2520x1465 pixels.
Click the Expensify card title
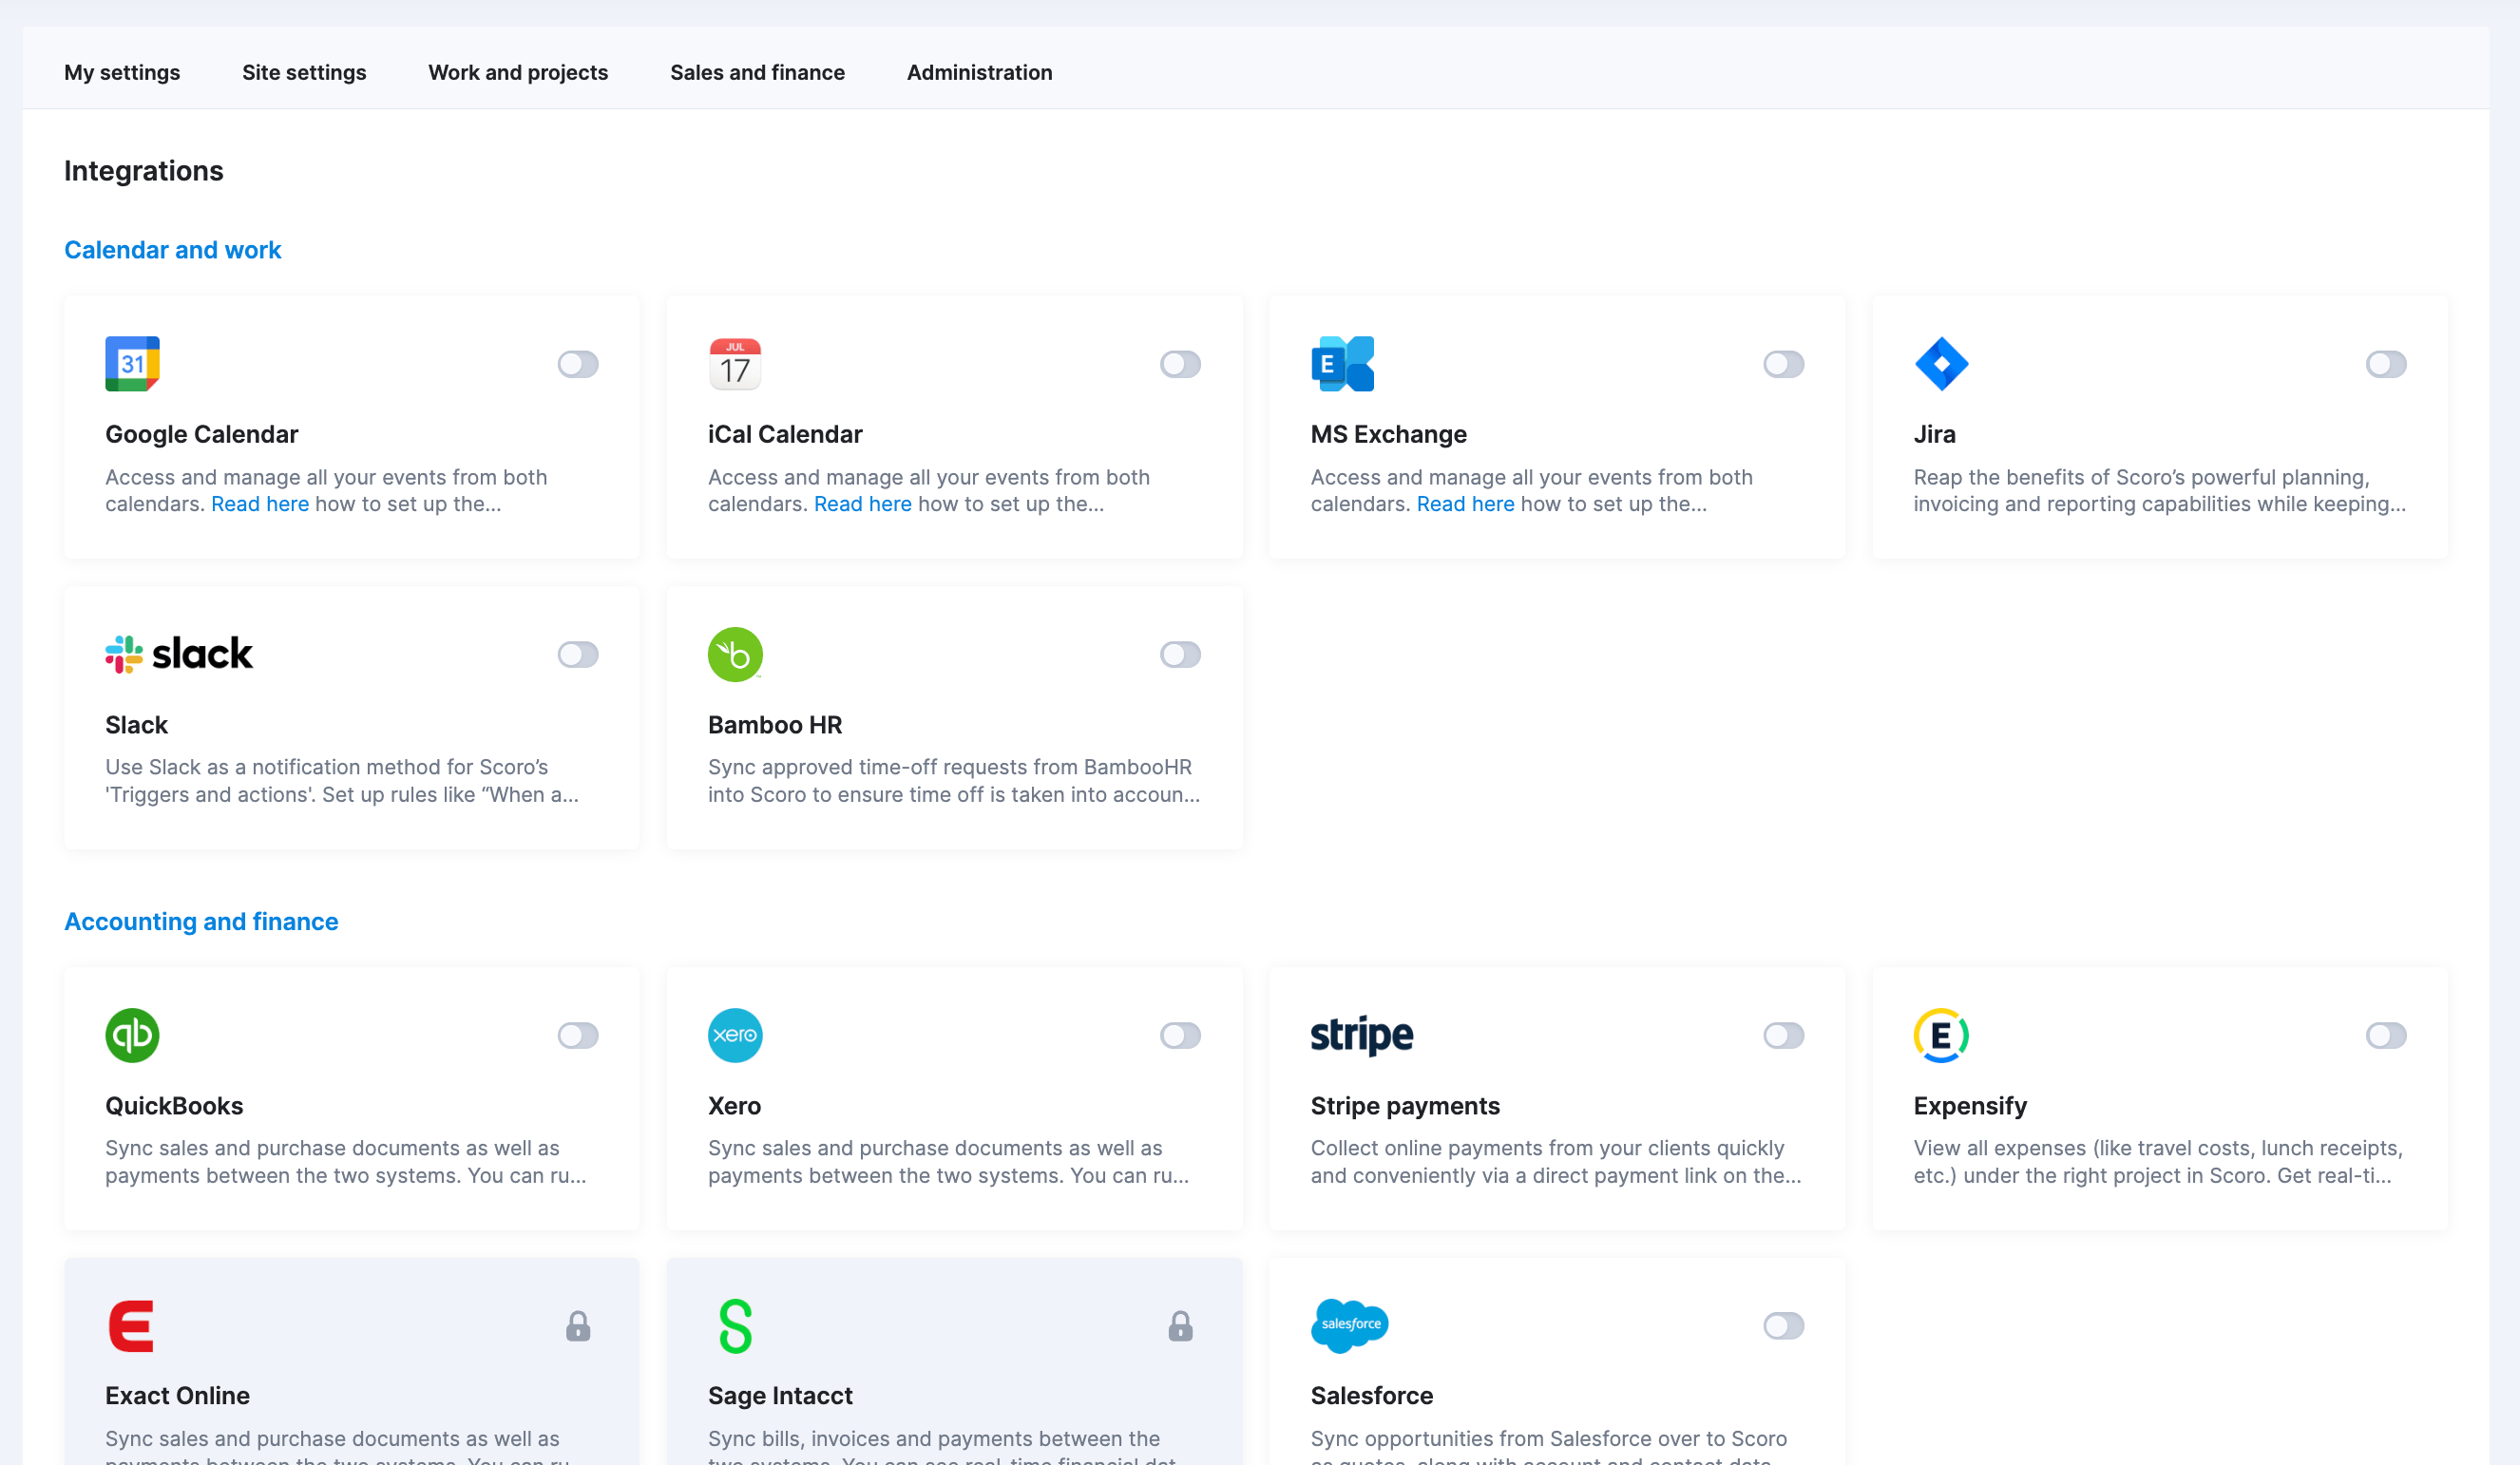tap(1970, 1106)
